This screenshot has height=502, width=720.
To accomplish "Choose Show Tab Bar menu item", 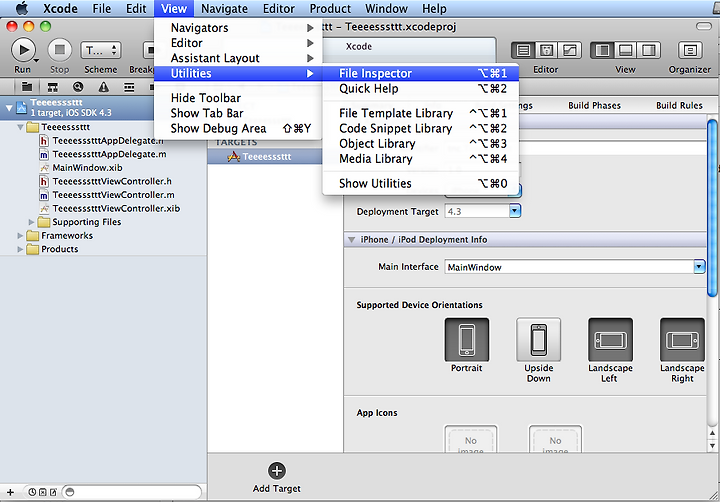I will point(238,113).
